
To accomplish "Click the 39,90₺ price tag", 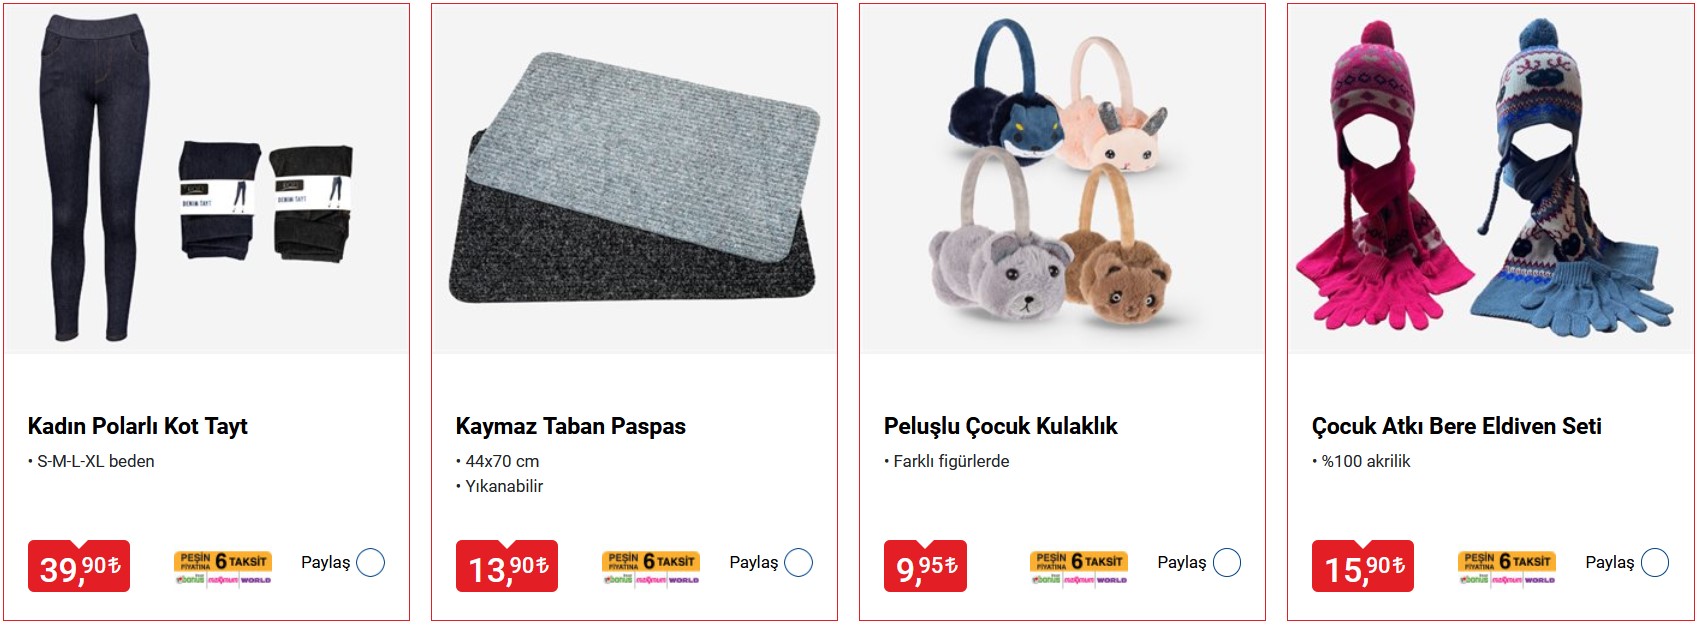I will tap(79, 566).
